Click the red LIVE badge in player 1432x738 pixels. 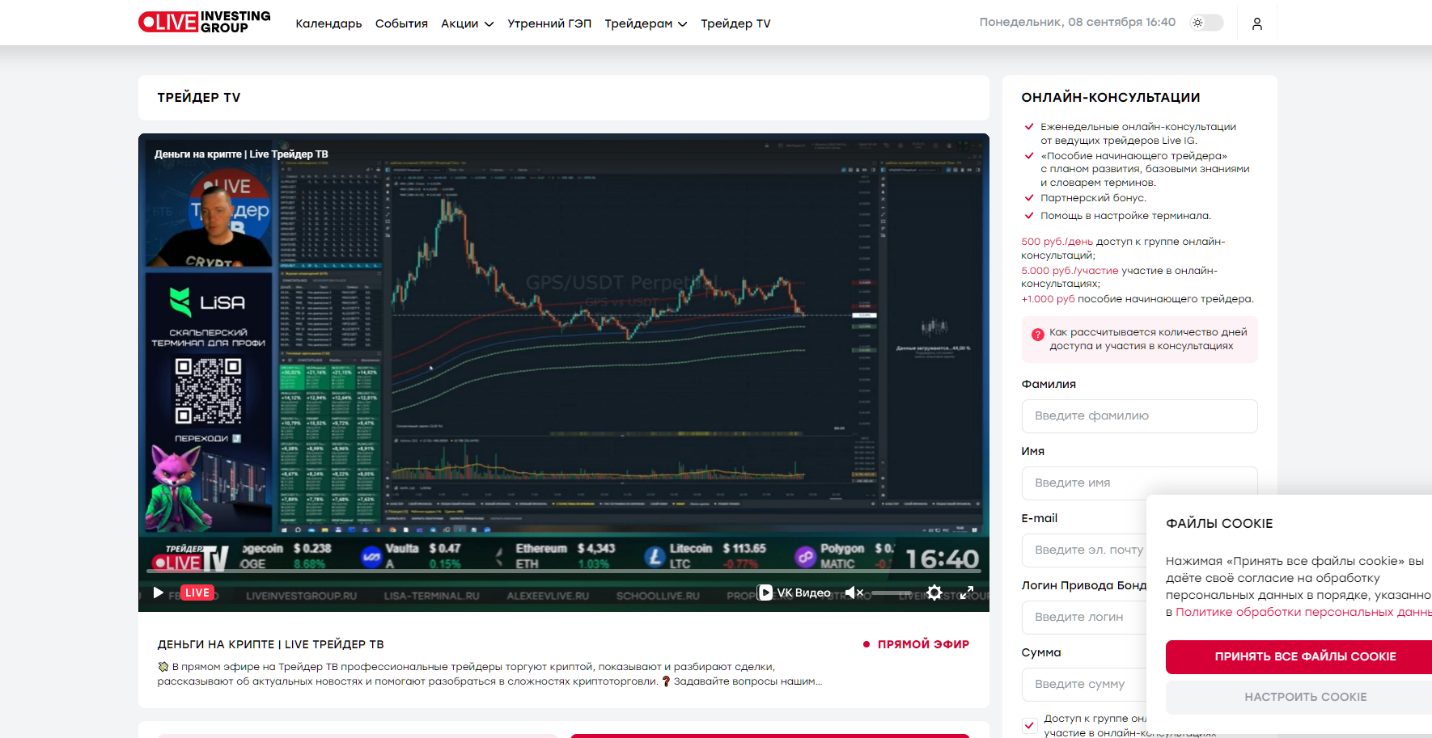click(197, 592)
